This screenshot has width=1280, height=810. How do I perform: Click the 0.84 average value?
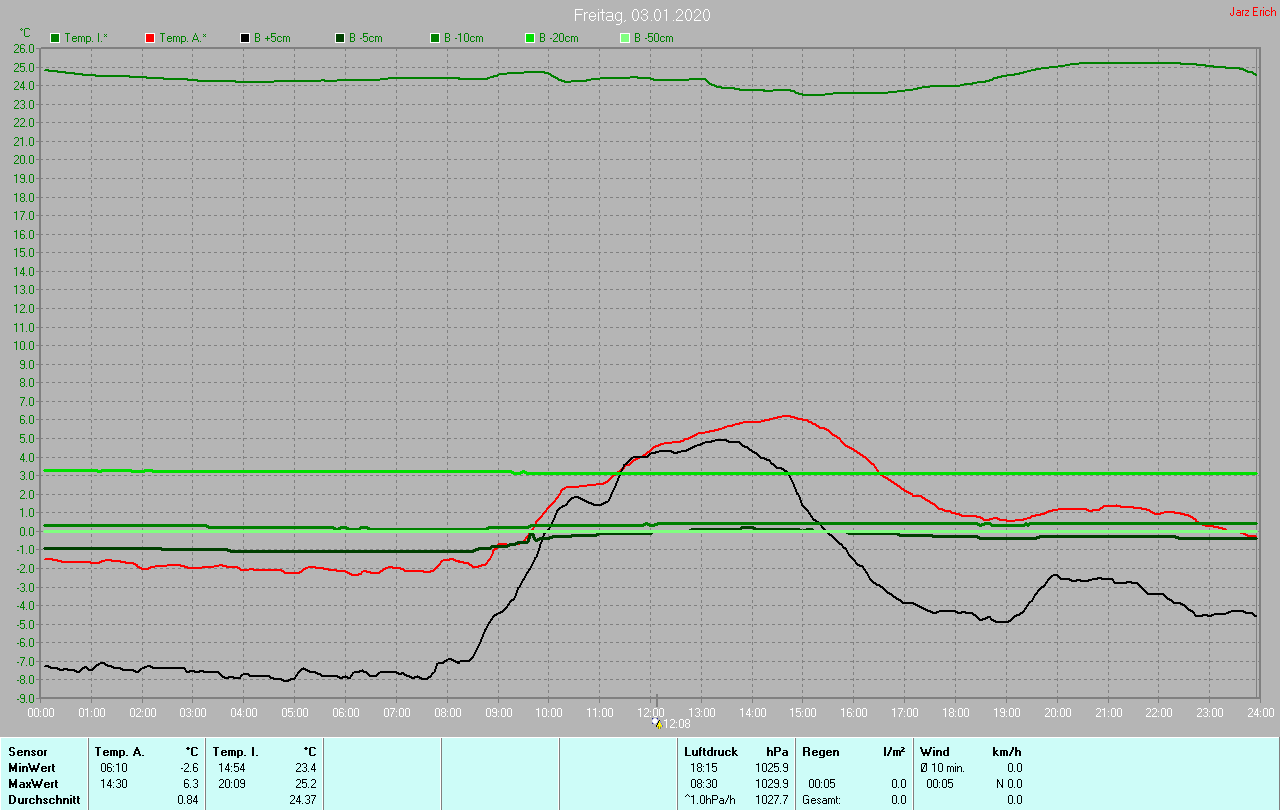(187, 800)
